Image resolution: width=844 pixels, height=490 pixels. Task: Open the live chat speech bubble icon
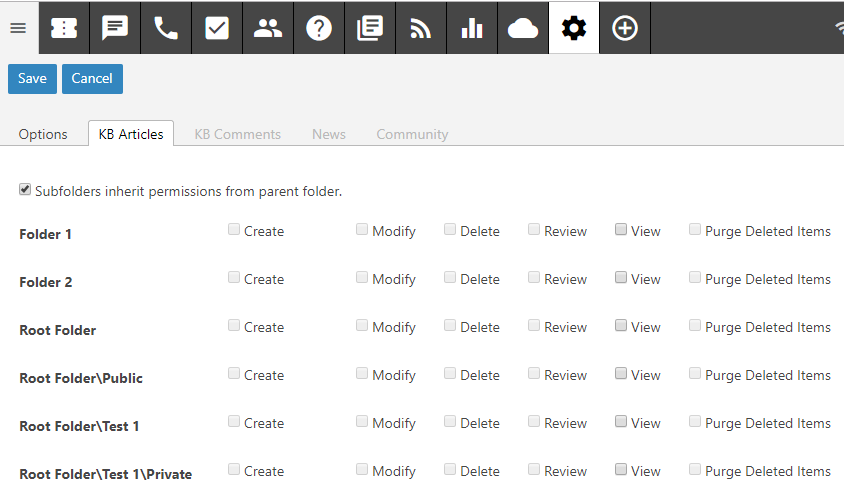(115, 28)
